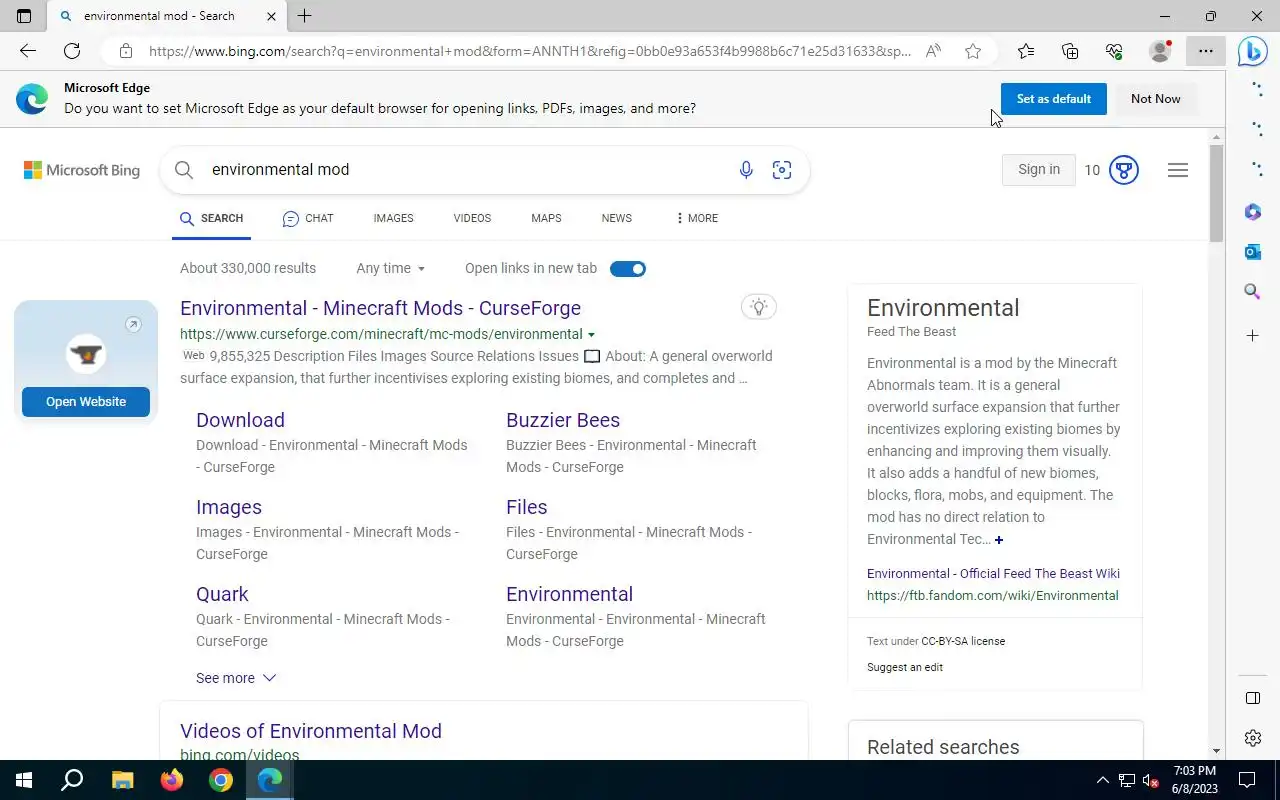Viewport: 1280px width, 800px height.
Task: Click Set as default button
Action: [1054, 99]
